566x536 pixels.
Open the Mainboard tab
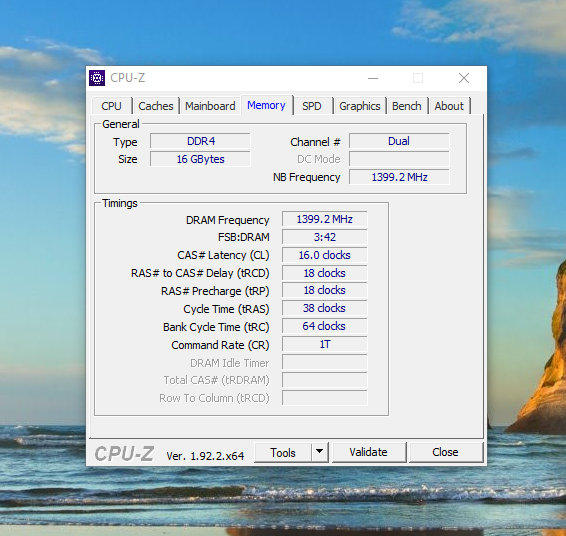[210, 106]
